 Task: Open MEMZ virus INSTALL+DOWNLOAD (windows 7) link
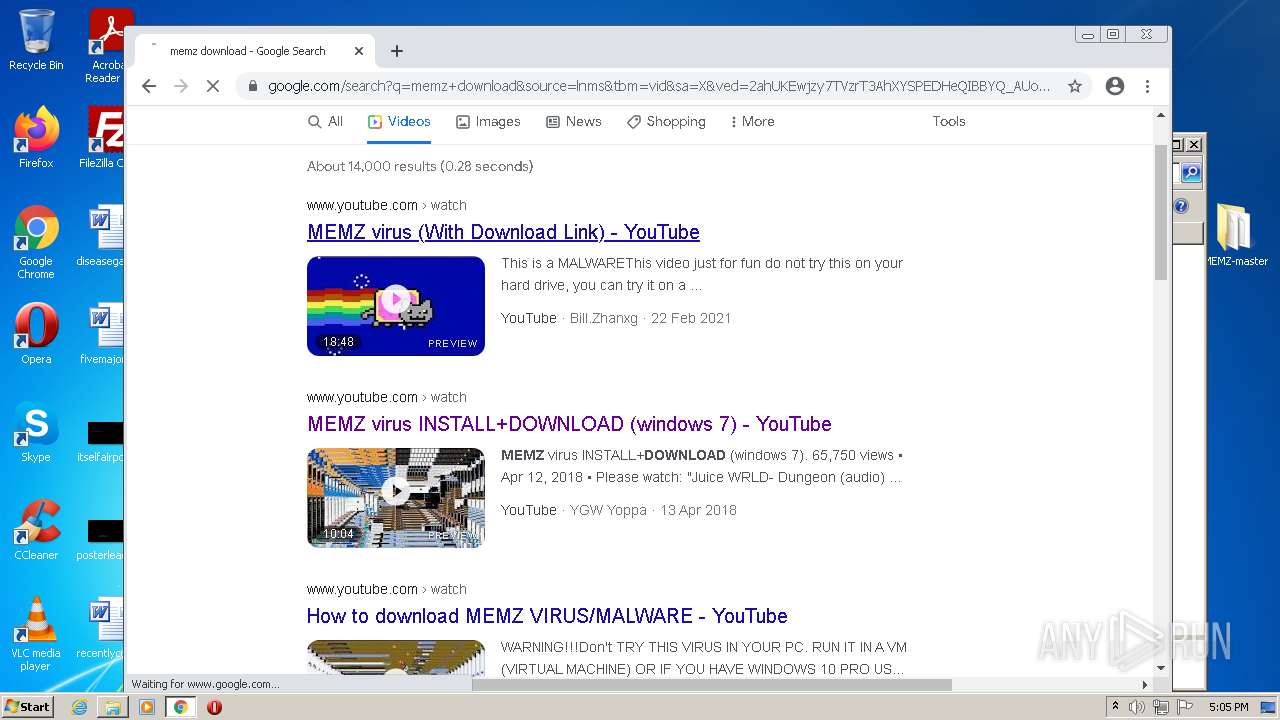tap(569, 424)
